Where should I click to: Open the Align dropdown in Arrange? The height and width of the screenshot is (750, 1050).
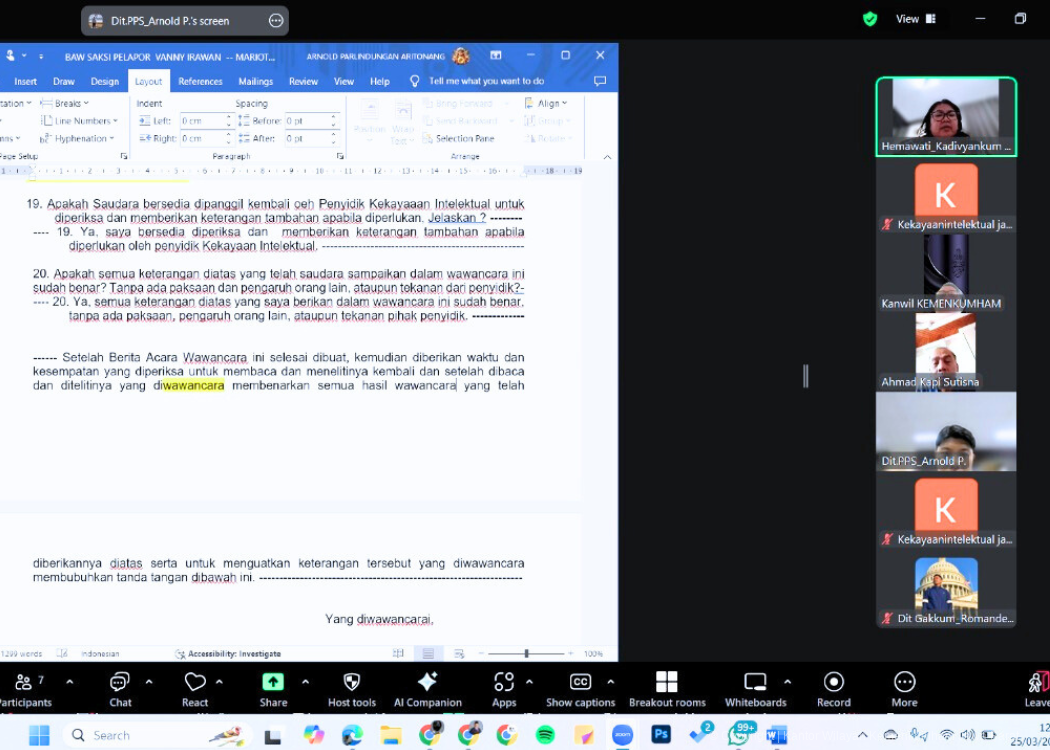tap(546, 103)
